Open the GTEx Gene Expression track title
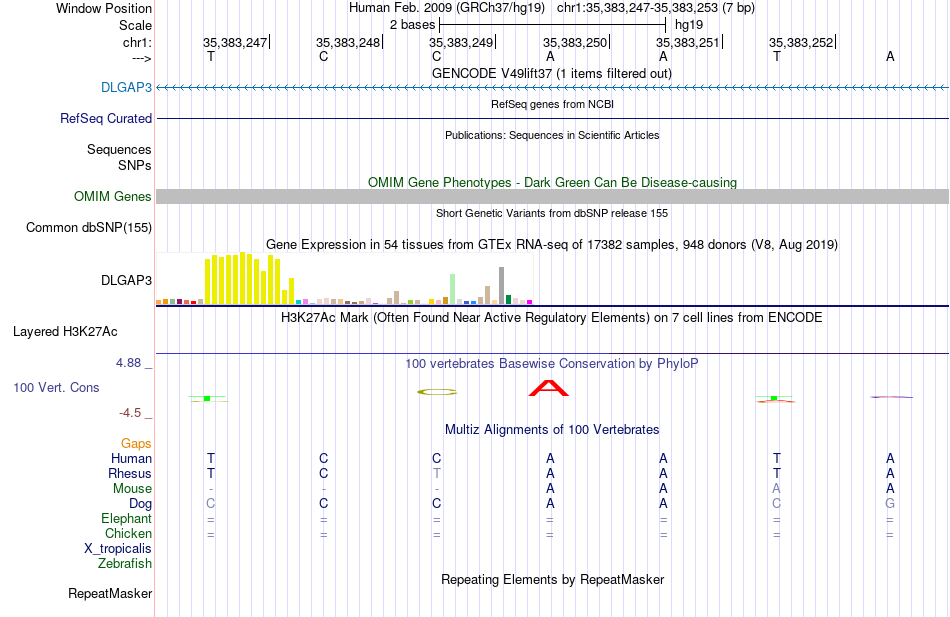The width and height of the screenshot is (950, 617). [x=552, y=245]
